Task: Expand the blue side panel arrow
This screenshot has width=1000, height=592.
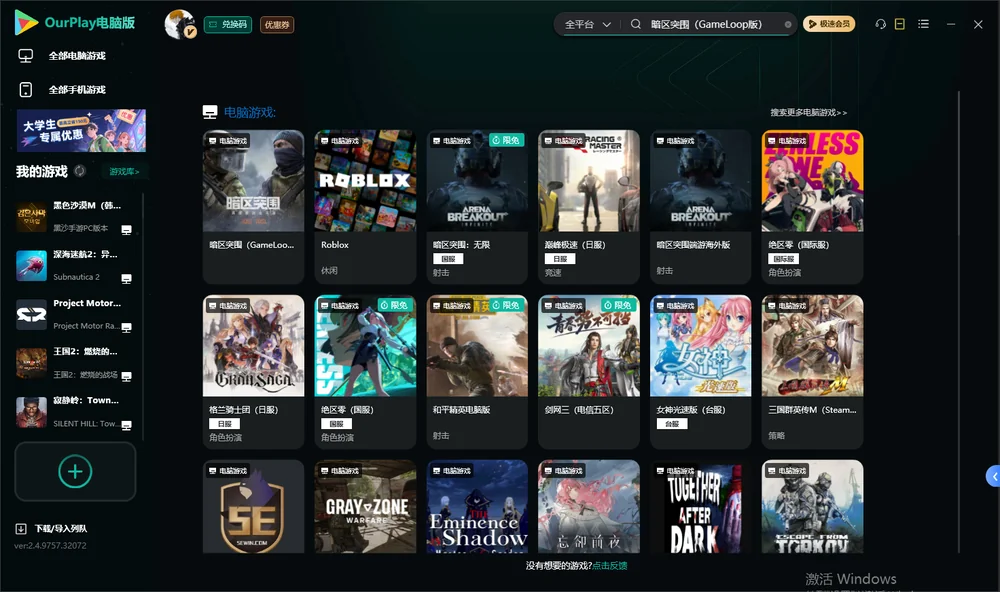Action: [994, 477]
